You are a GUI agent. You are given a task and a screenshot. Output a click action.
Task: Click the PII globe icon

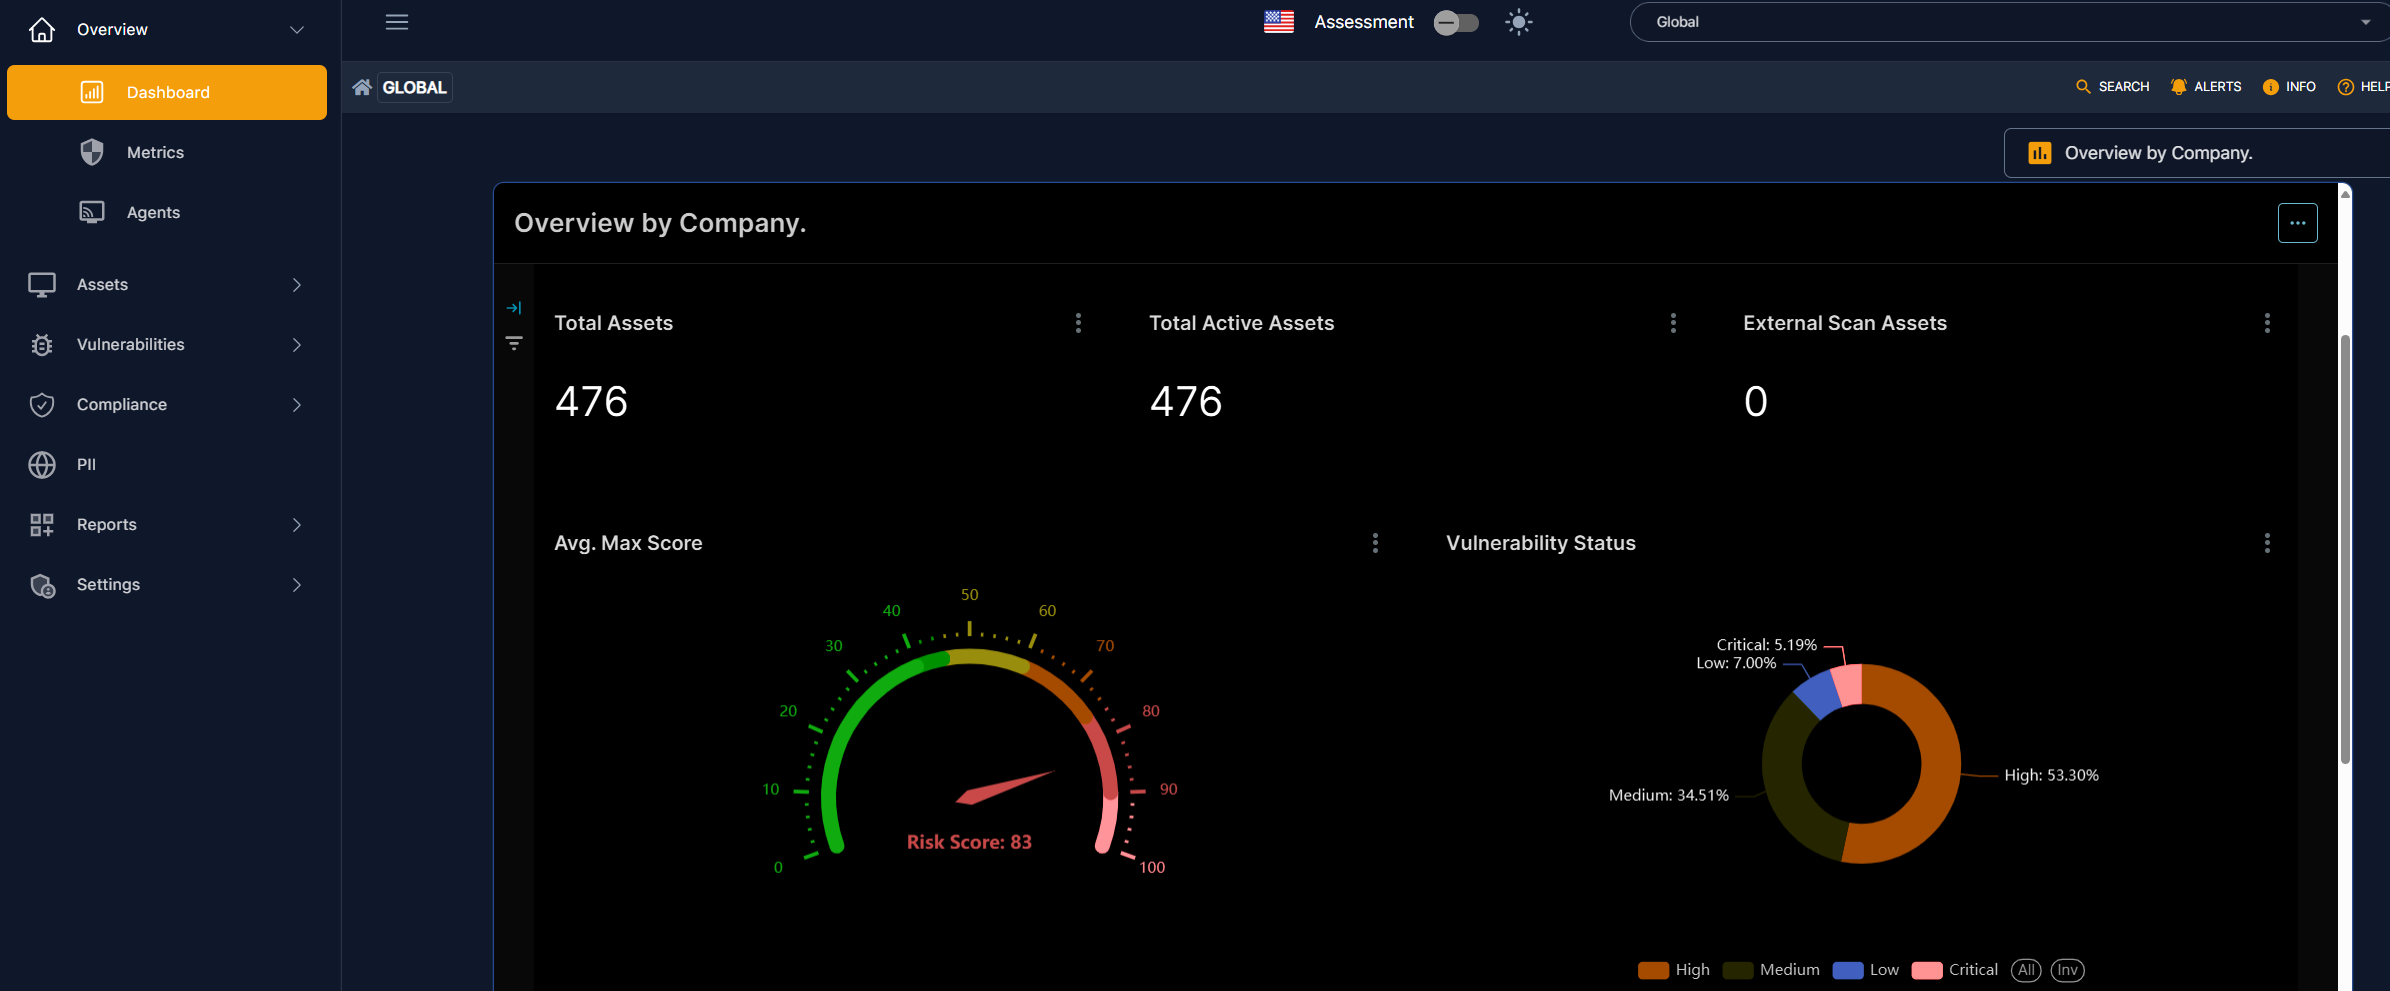(41, 464)
